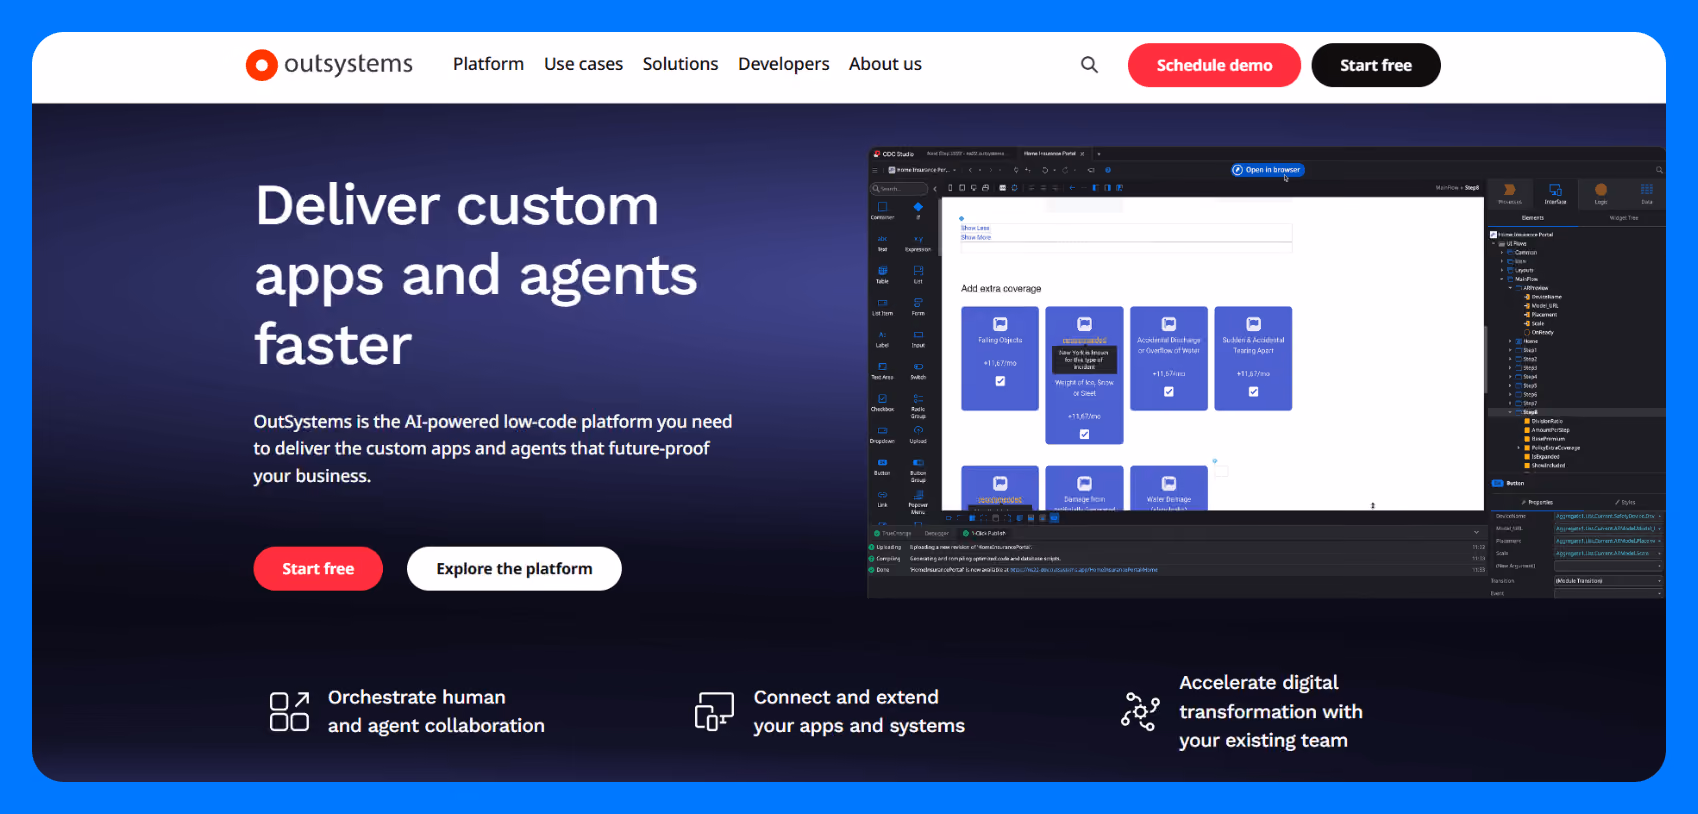Expand the Layouts flow node
Viewport: 1698px width, 814px height.
1502,270
